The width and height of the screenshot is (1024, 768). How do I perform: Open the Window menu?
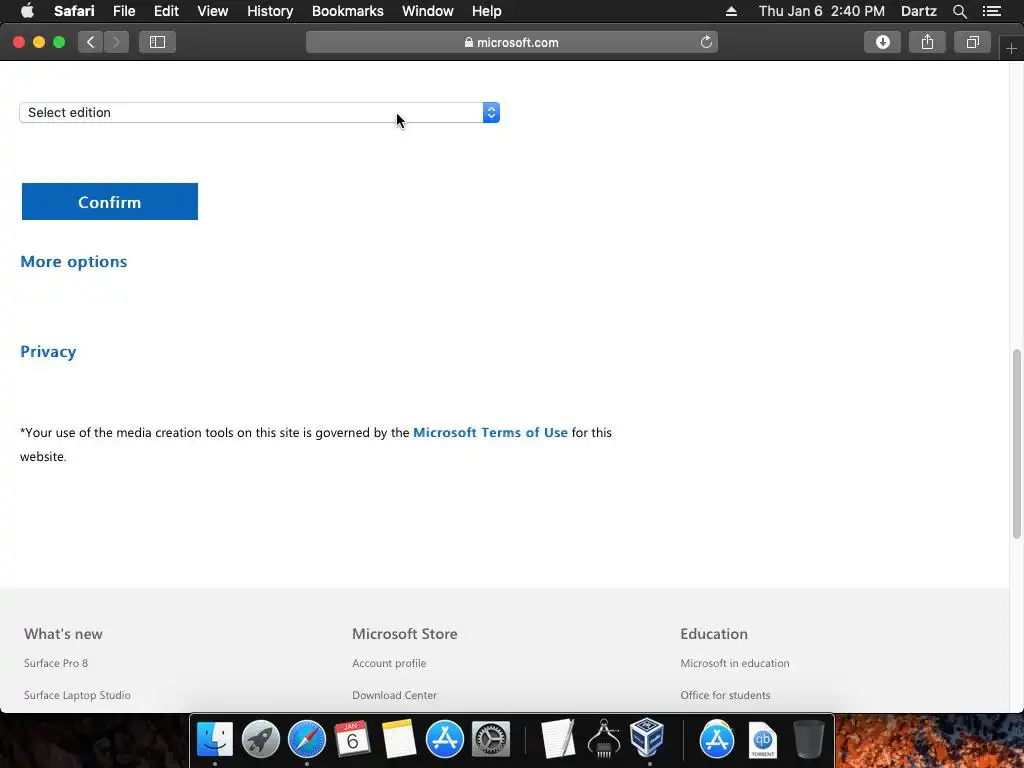(x=428, y=11)
